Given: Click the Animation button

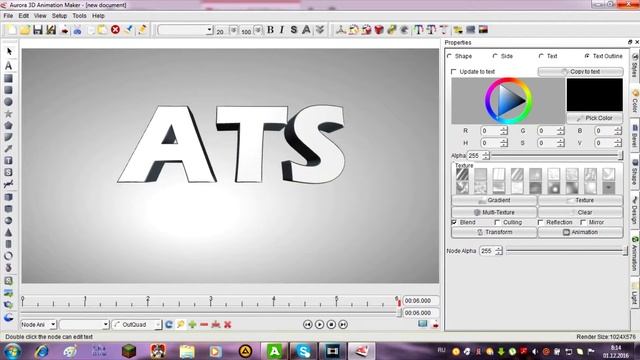Looking at the screenshot, I should pos(580,232).
